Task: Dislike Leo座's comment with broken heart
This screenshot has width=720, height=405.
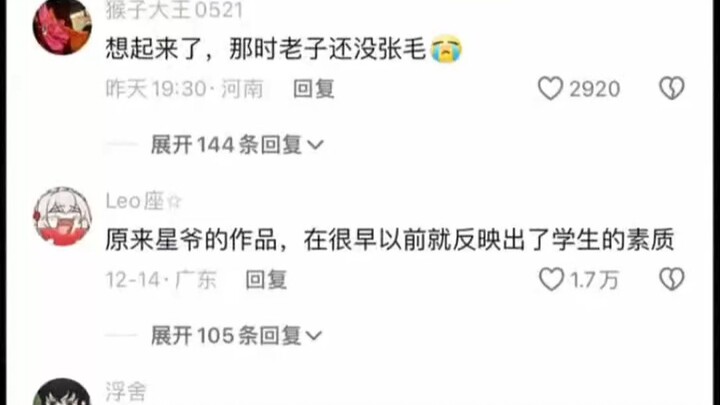Action: (x=672, y=279)
